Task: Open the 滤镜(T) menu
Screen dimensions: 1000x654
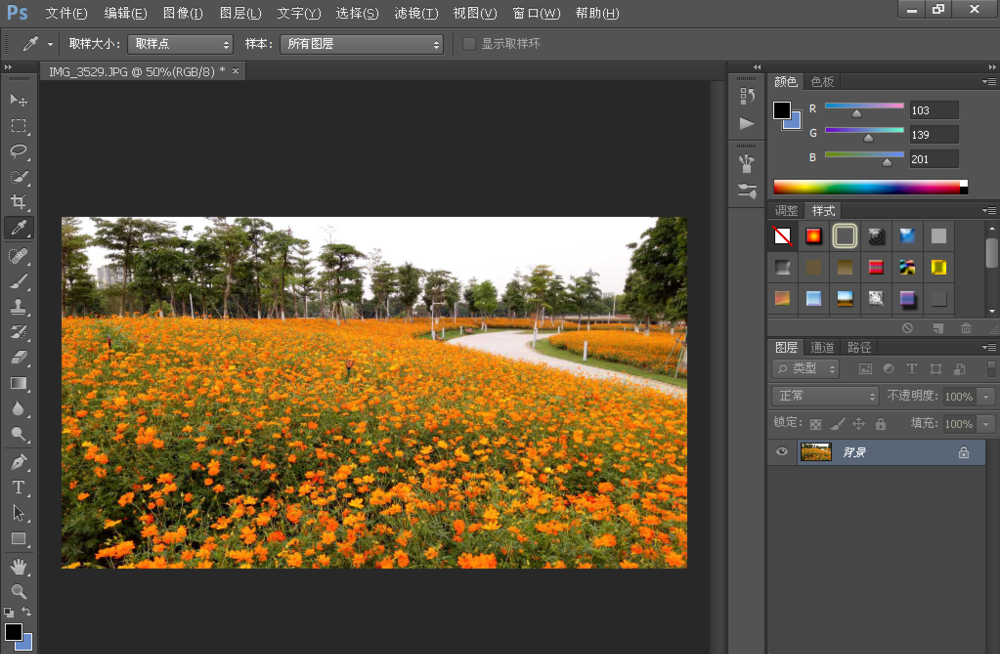Action: [416, 13]
